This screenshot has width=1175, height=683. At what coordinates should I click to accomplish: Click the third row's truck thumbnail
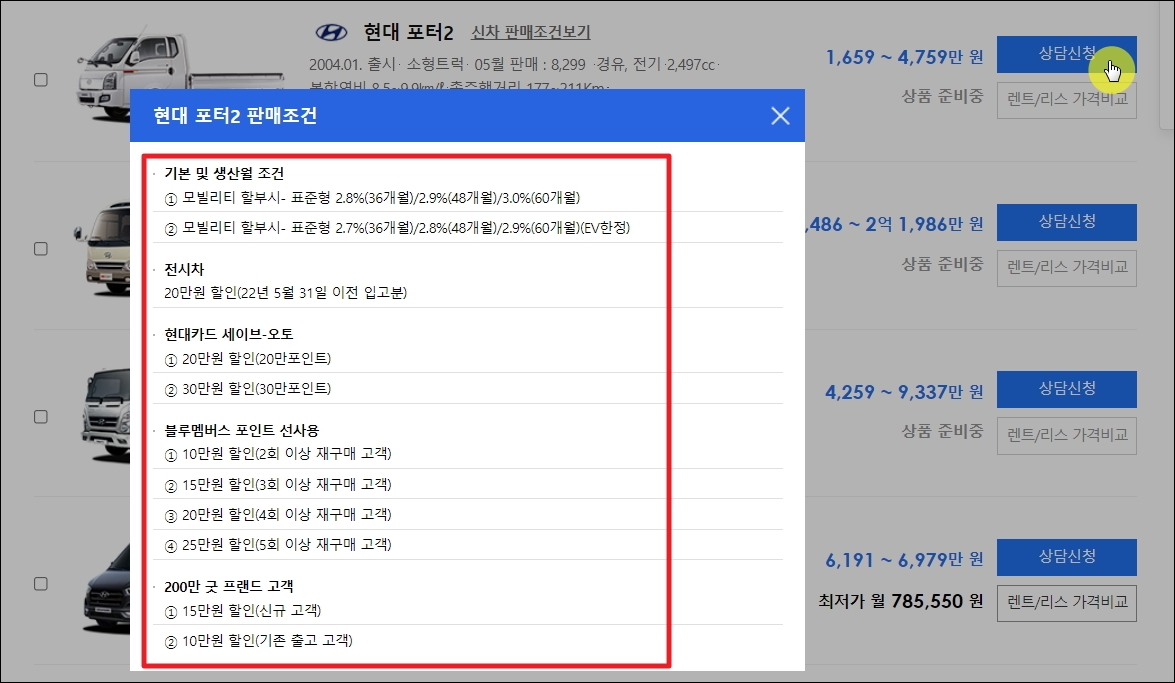click(x=105, y=414)
